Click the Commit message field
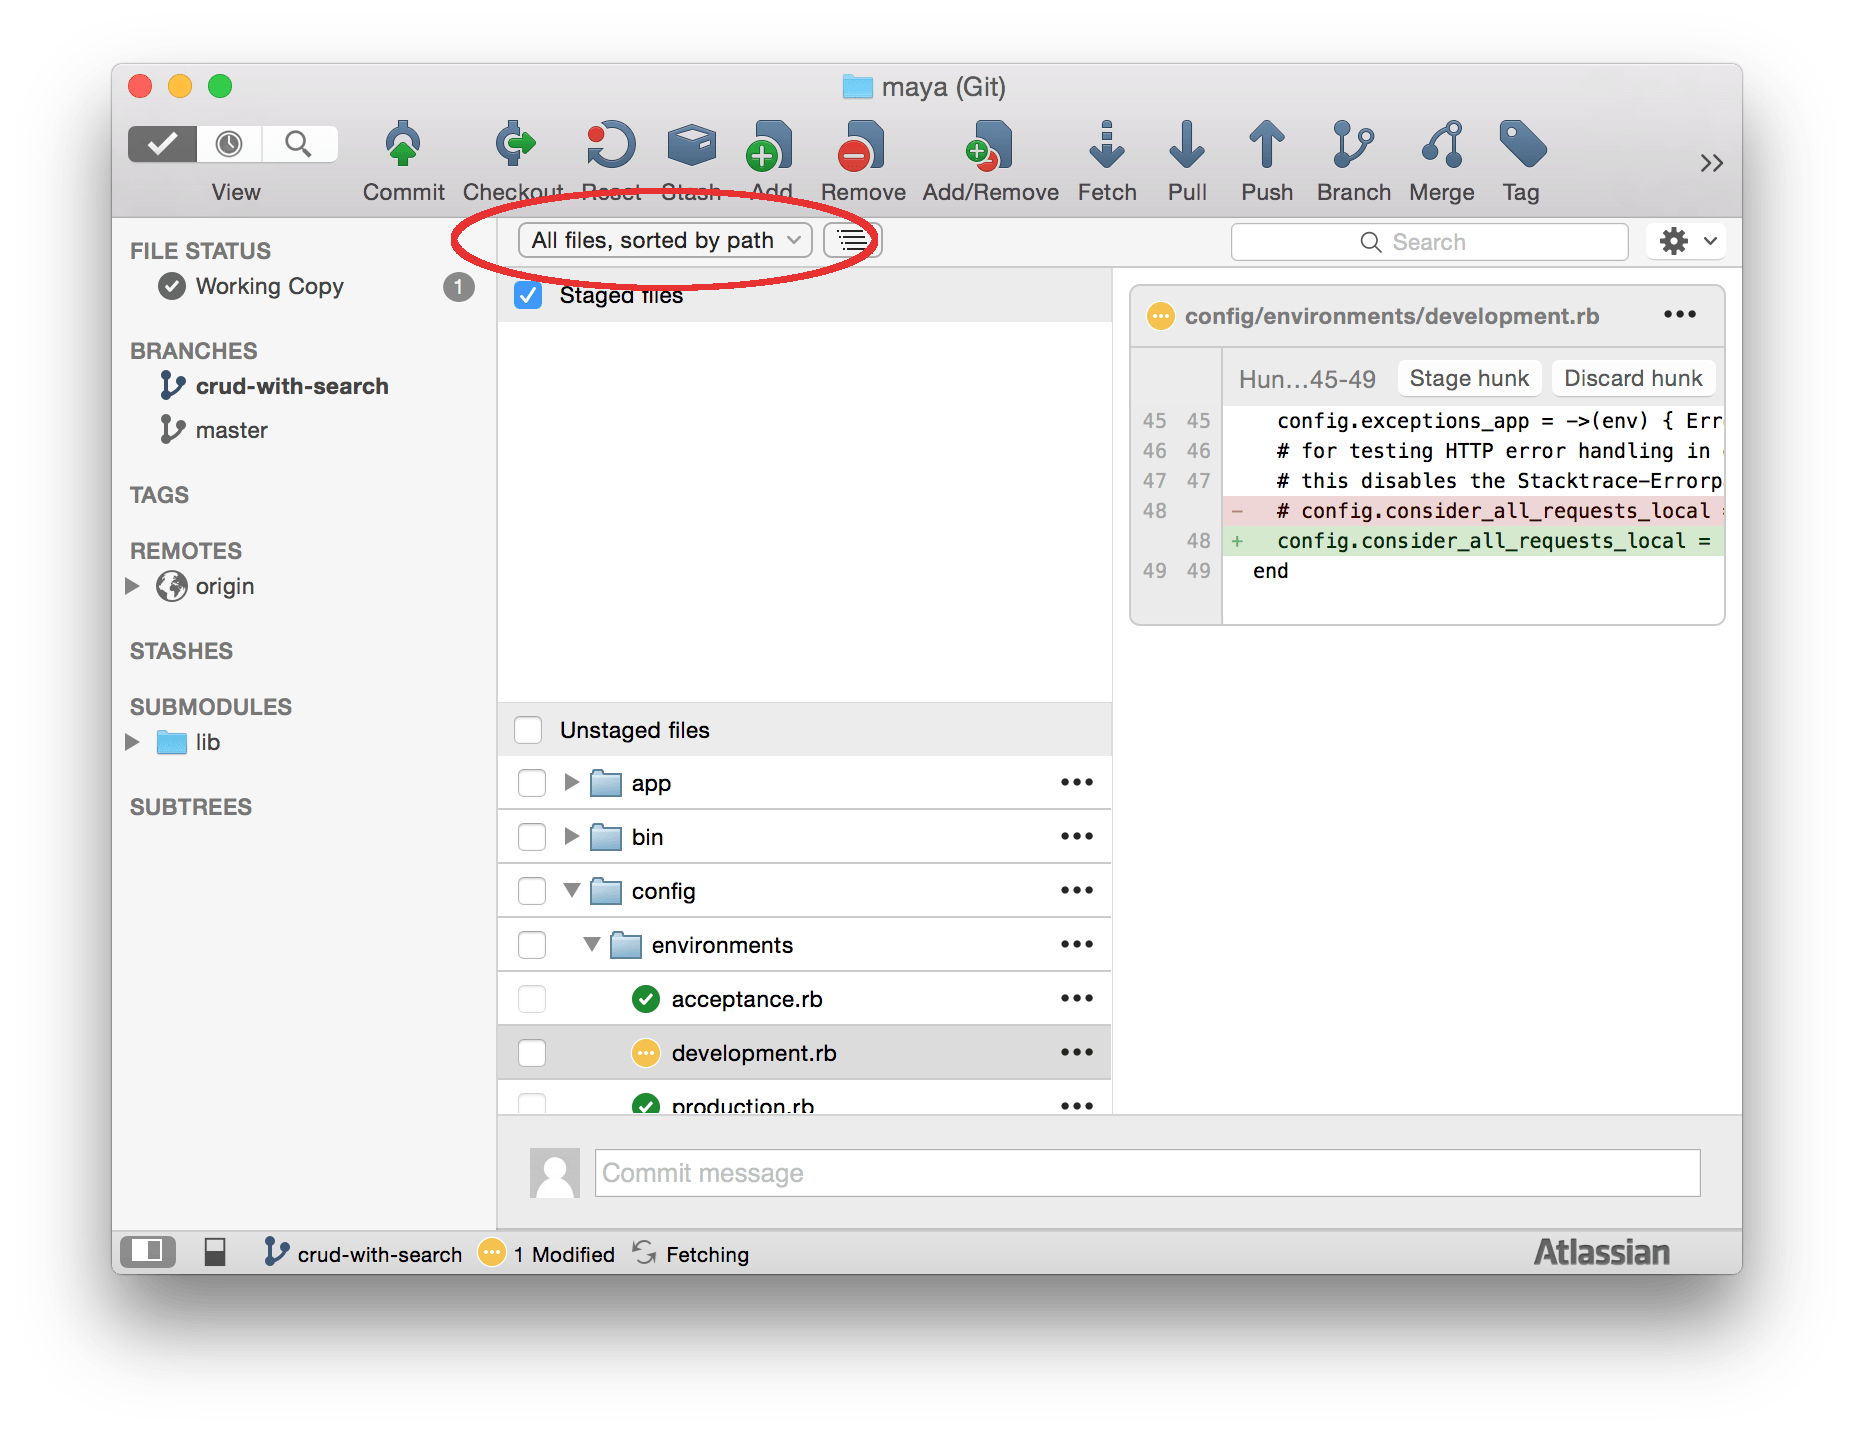Image resolution: width=1854 pixels, height=1434 pixels. click(1146, 1173)
